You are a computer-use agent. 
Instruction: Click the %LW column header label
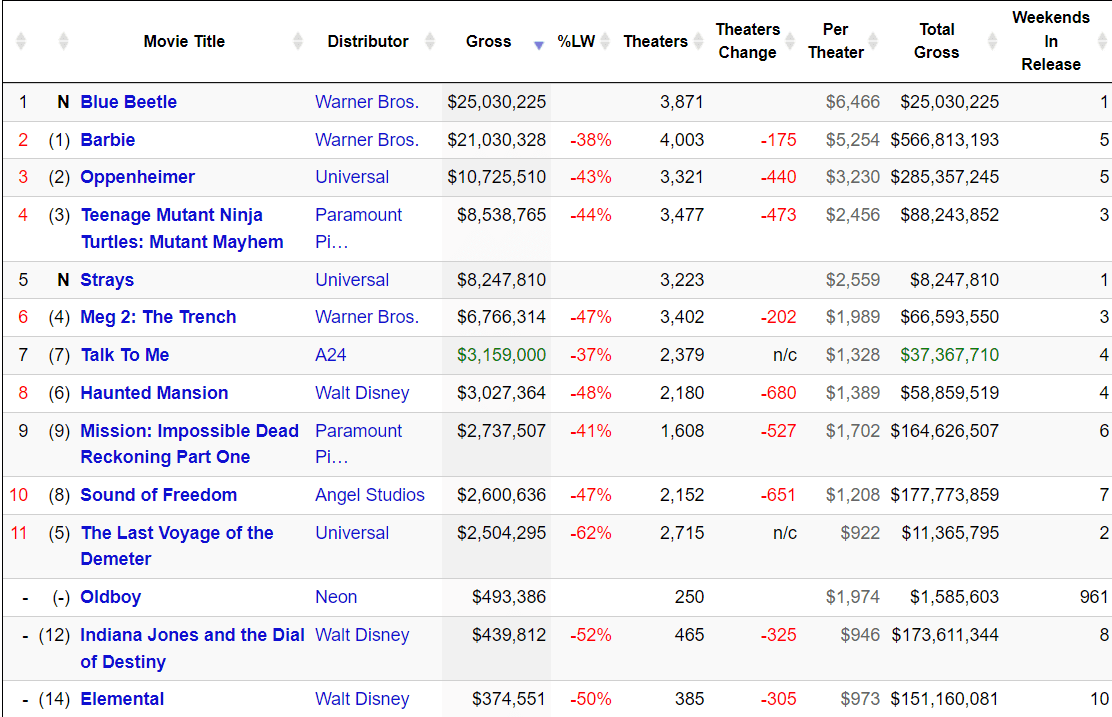click(x=576, y=41)
